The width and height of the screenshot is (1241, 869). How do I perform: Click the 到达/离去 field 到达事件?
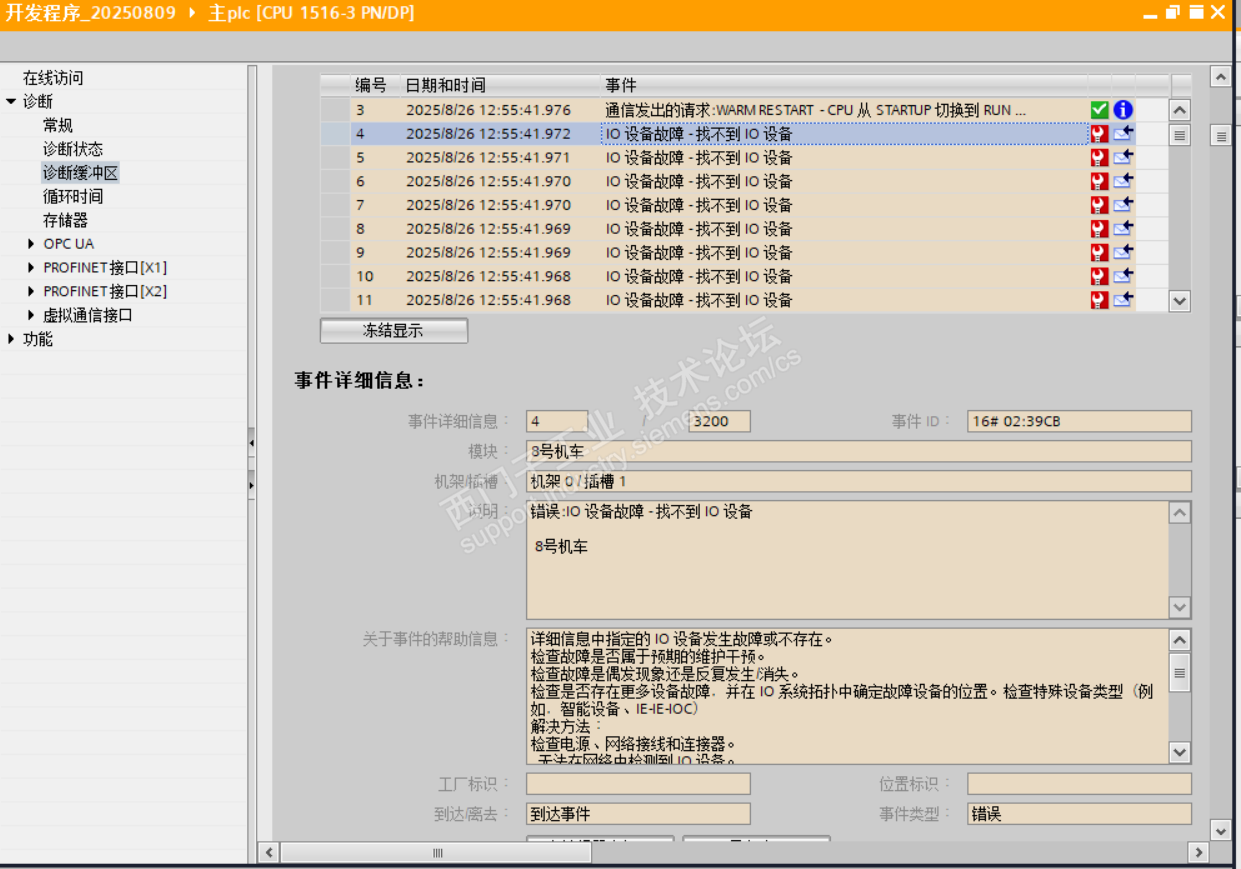pos(638,814)
